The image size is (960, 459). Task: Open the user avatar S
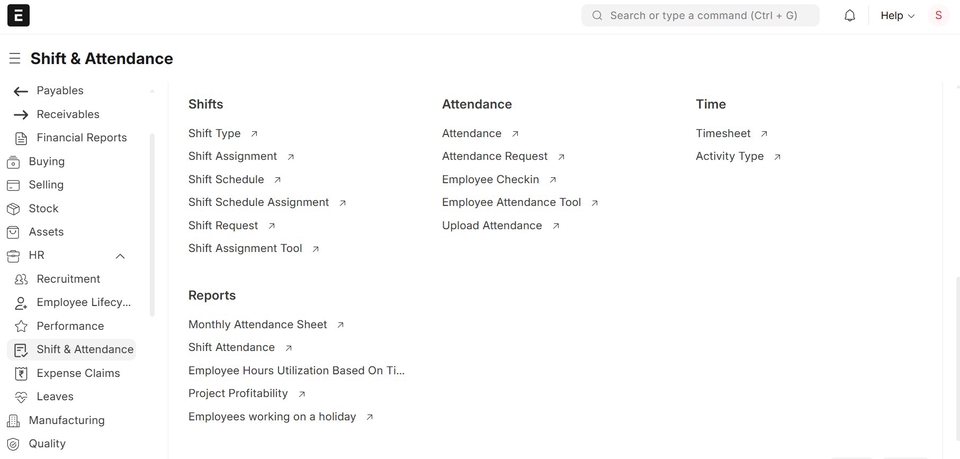click(939, 15)
